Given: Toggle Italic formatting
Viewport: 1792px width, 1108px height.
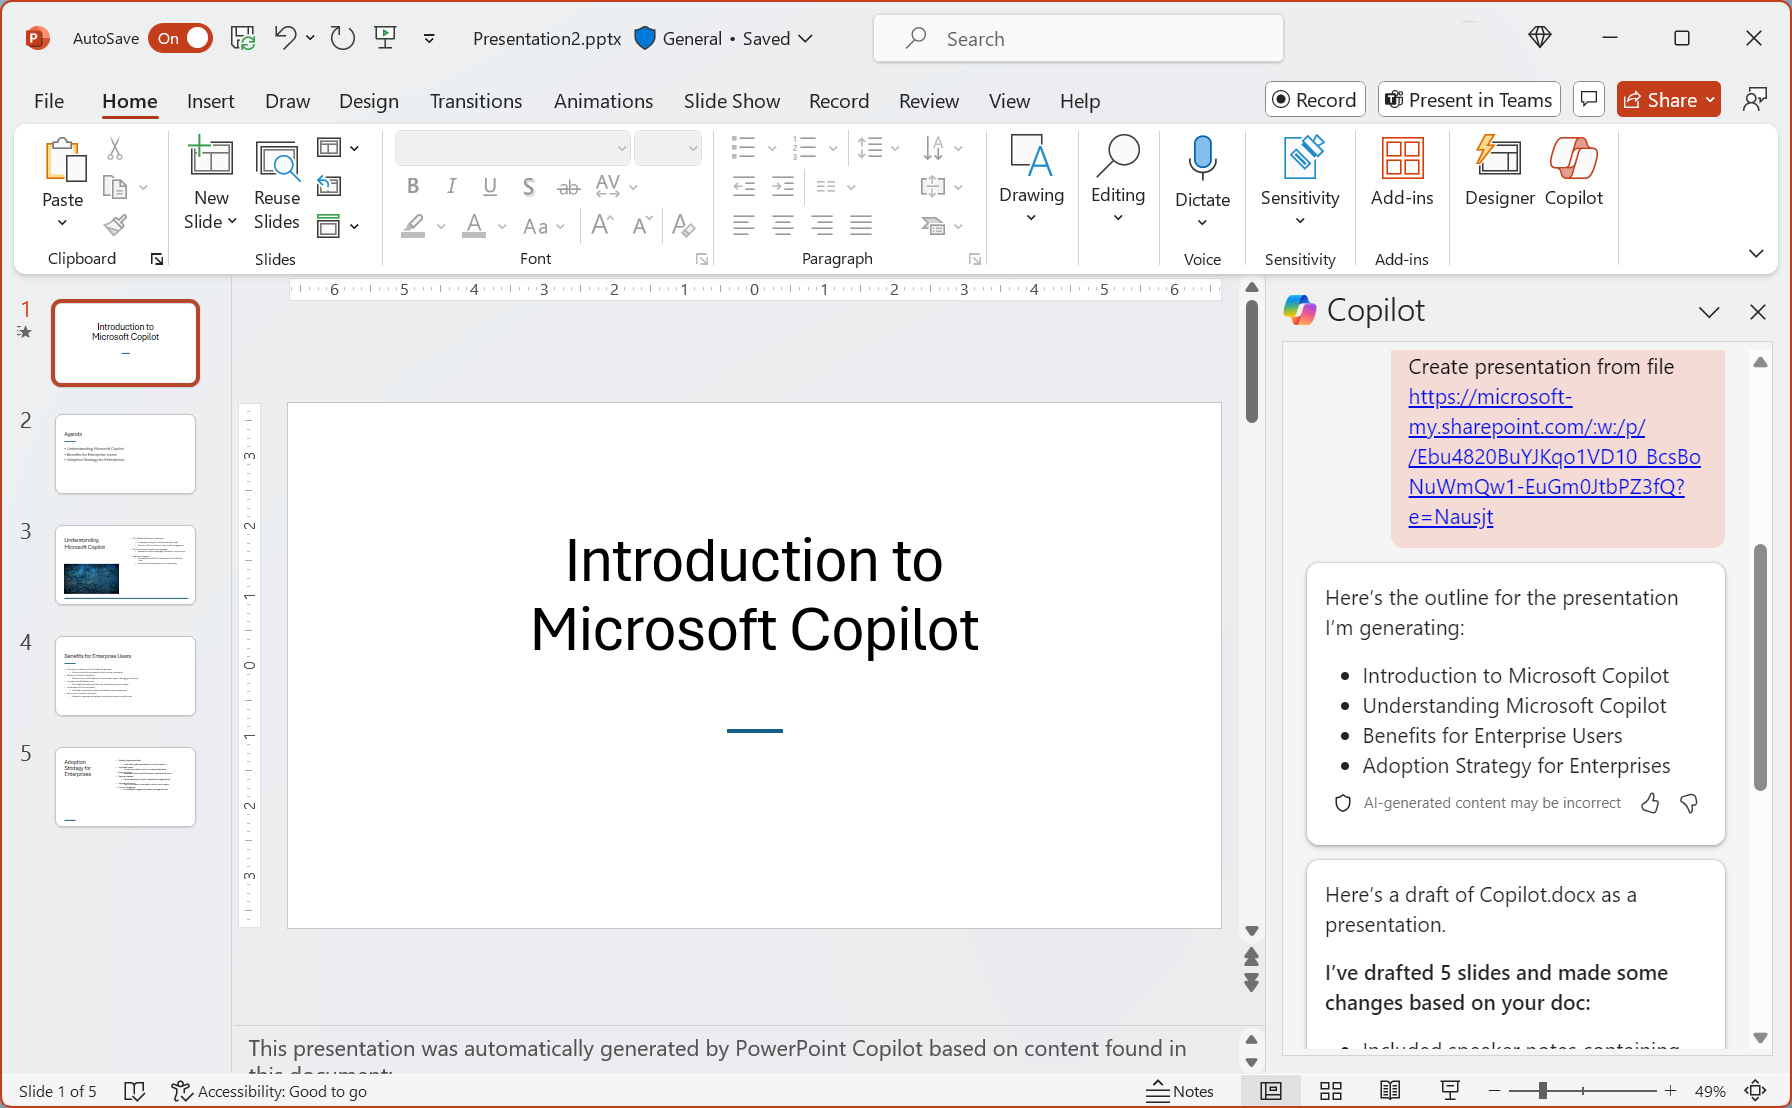Looking at the screenshot, I should pyautogui.click(x=452, y=186).
